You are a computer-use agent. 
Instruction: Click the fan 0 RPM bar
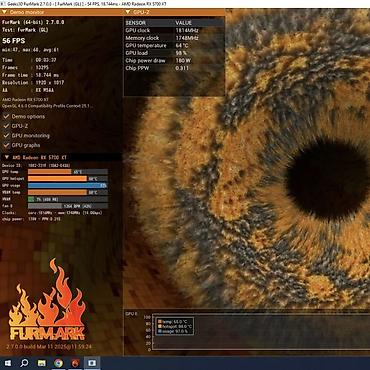point(68,206)
